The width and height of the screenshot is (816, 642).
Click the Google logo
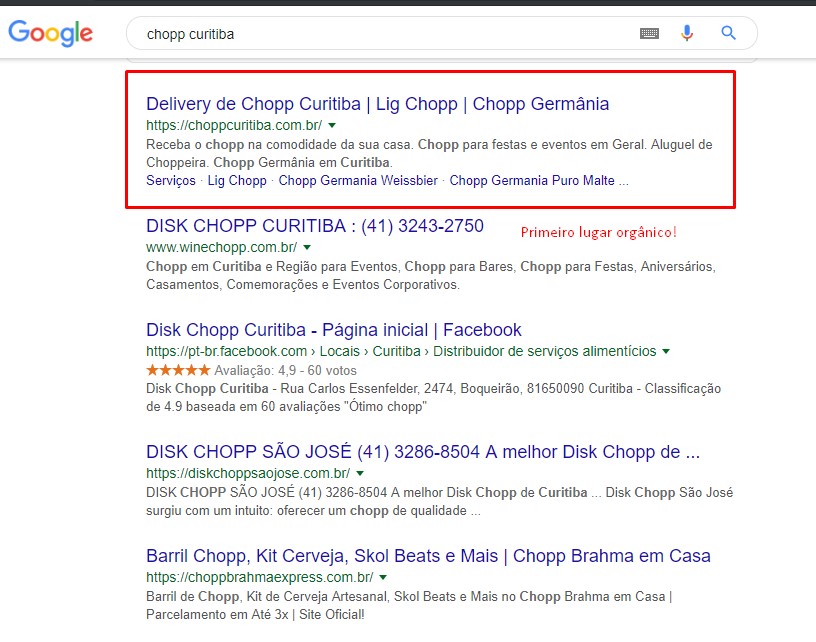coord(50,33)
